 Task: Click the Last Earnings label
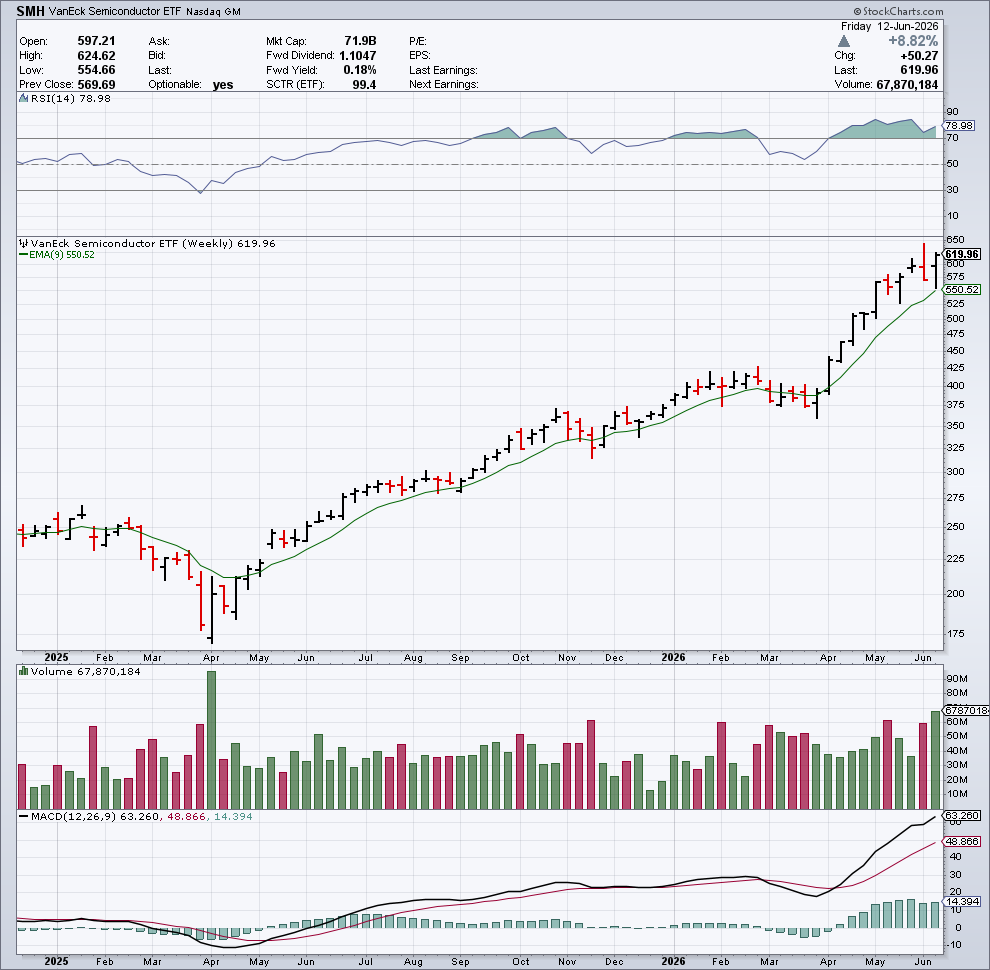(443, 70)
